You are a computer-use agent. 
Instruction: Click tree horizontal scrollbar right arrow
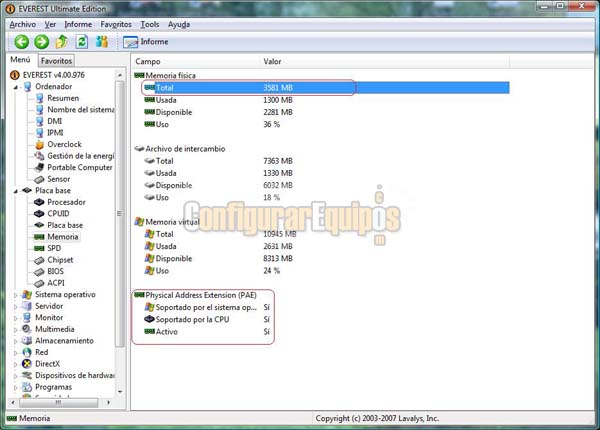pos(109,402)
